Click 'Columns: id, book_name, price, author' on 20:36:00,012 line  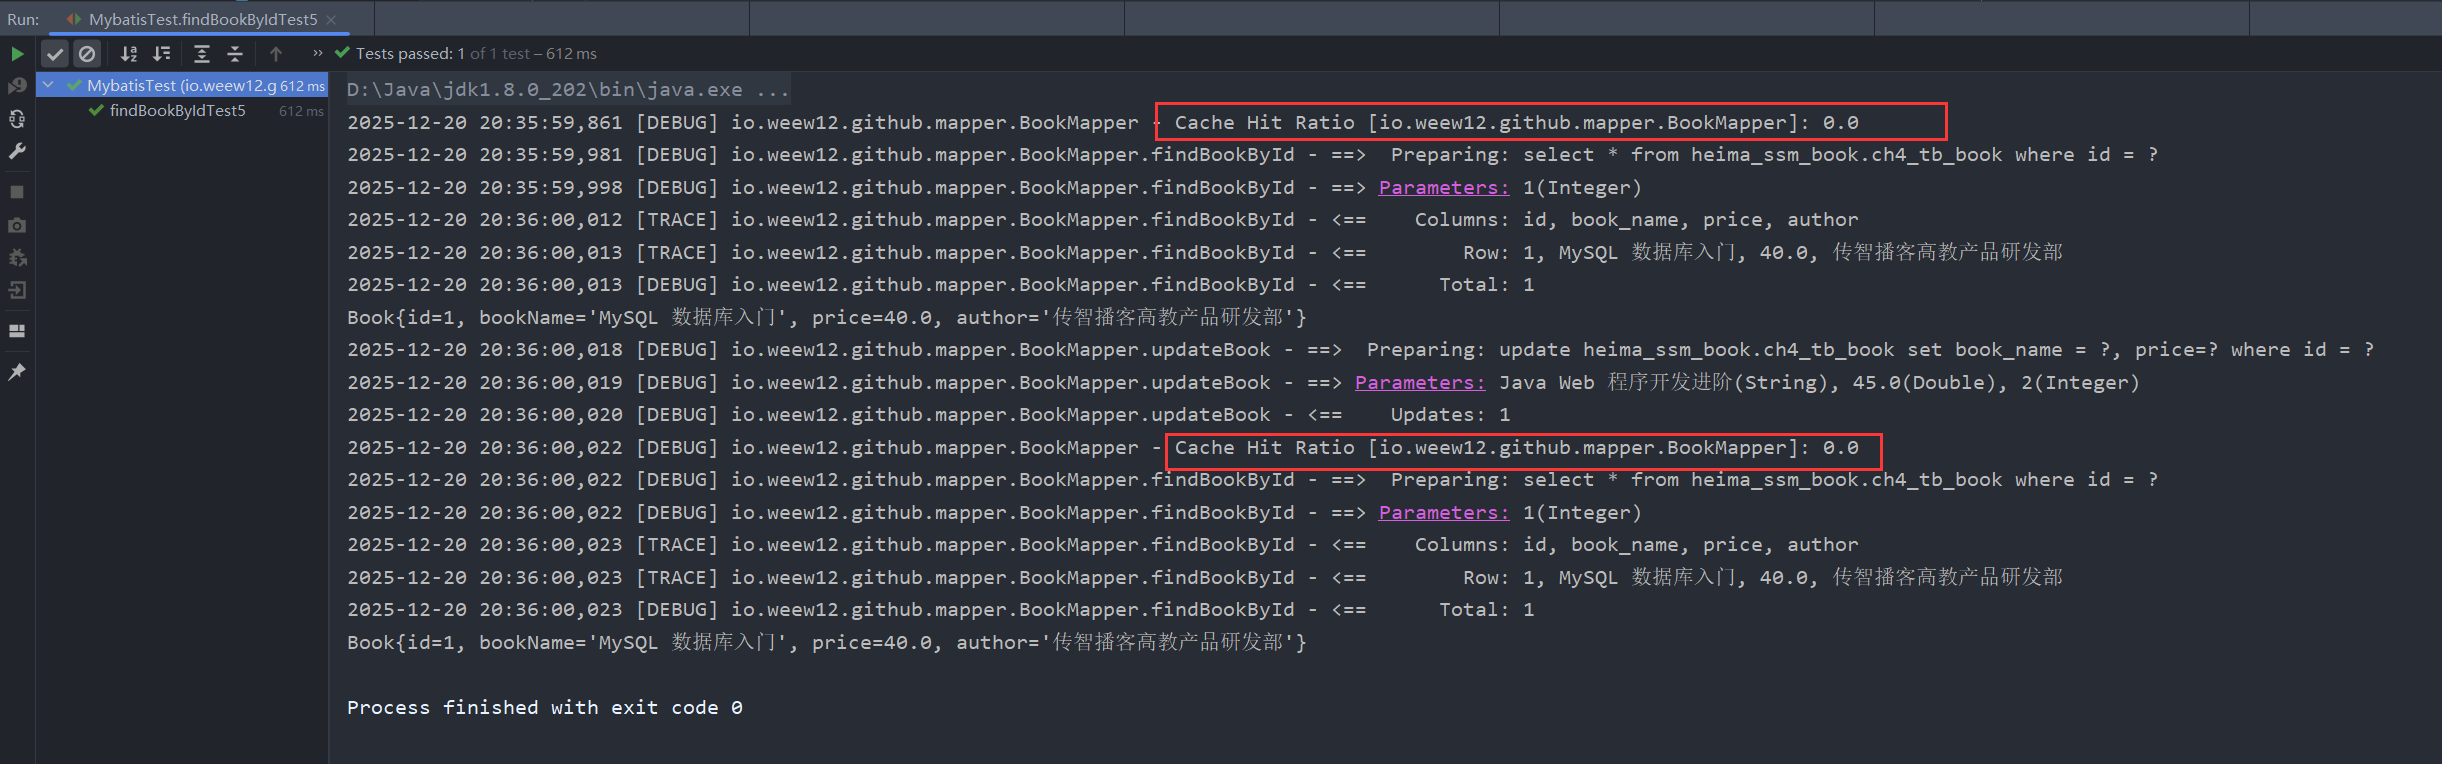[1636, 220]
